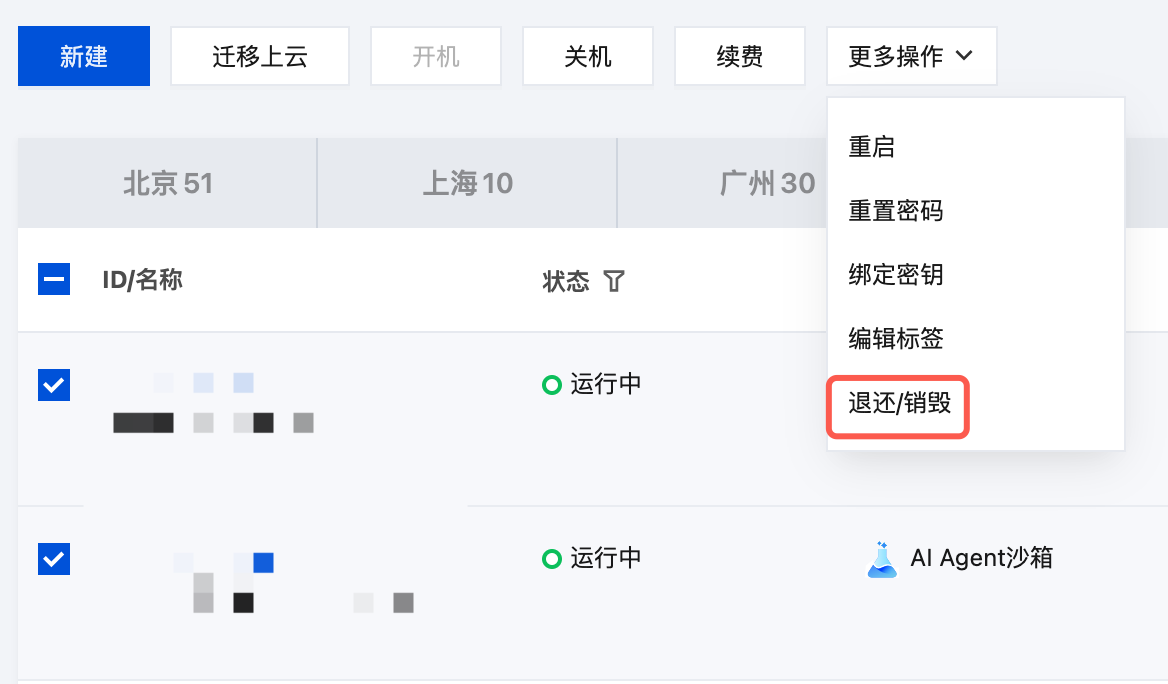Click the AI Agent沙箱 flask icon
The image size is (1168, 684).
881,558
